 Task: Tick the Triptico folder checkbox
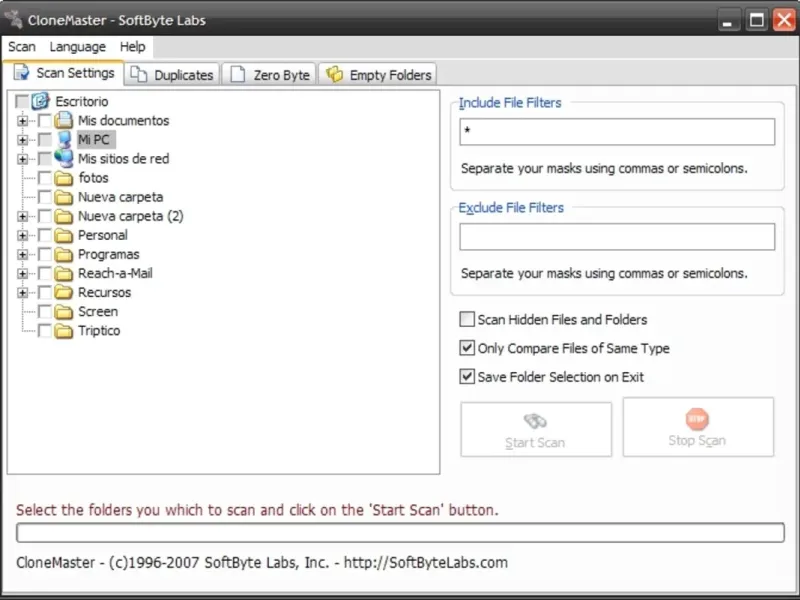(45, 331)
